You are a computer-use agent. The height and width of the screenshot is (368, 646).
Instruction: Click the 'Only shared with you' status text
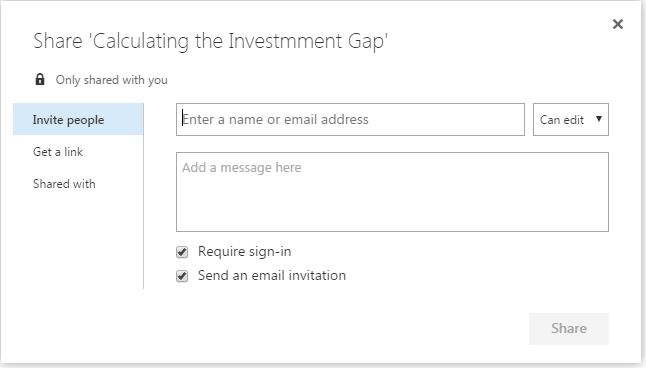click(x=112, y=80)
